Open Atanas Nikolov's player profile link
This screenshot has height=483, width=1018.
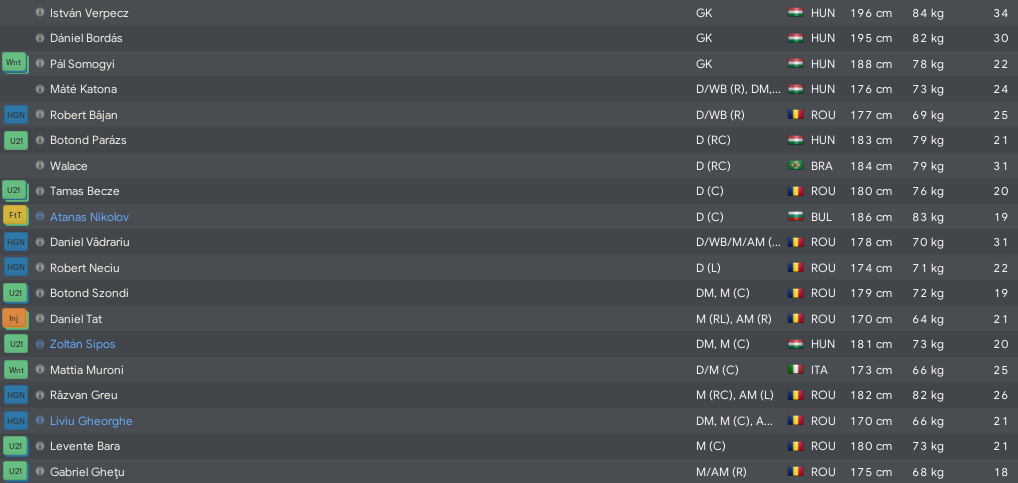click(x=89, y=217)
